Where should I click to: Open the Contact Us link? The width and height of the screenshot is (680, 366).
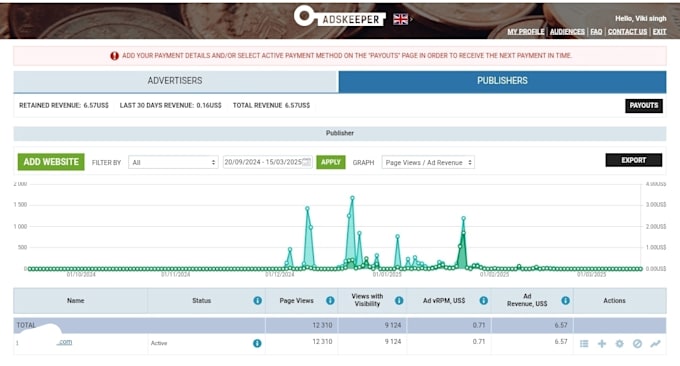click(x=627, y=32)
